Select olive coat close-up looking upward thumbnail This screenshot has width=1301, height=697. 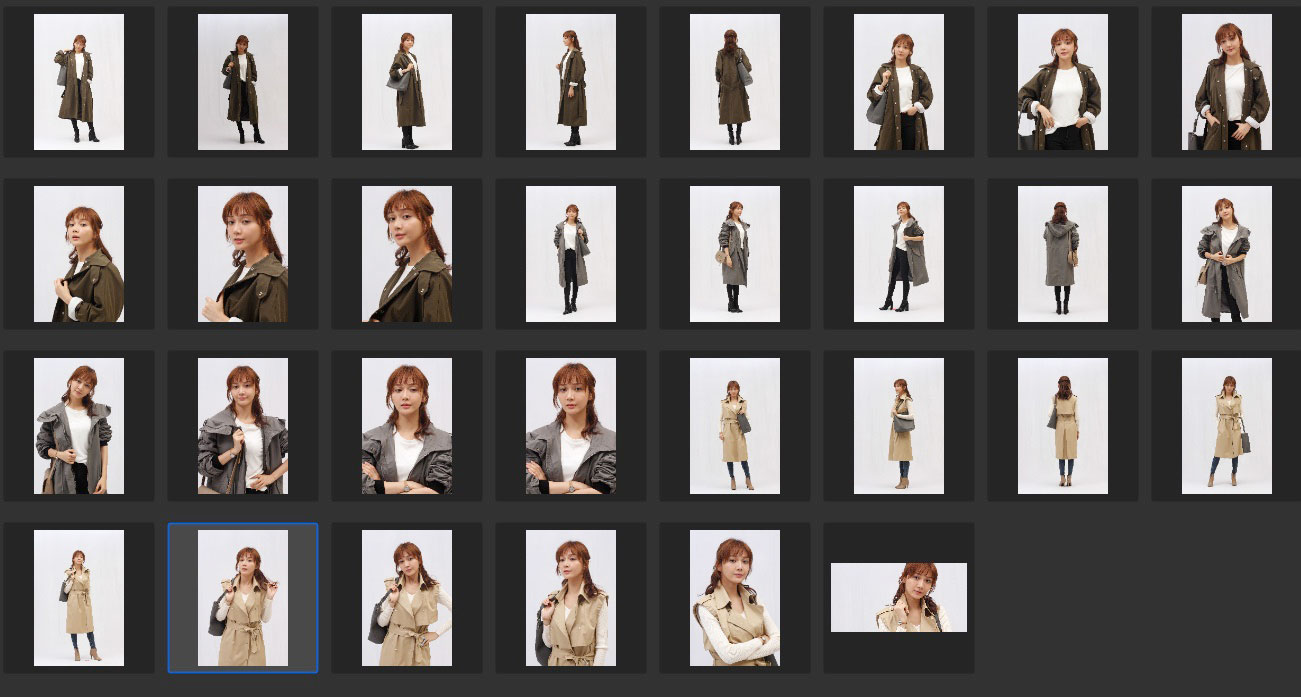(78, 254)
